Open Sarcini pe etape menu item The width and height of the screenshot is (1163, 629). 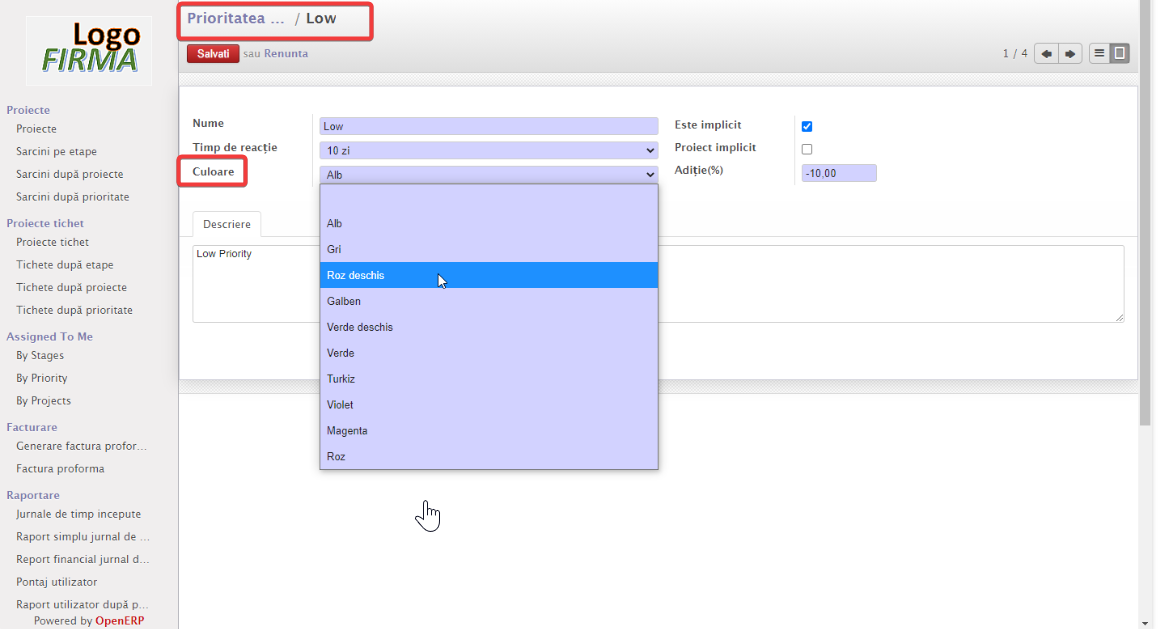56,152
